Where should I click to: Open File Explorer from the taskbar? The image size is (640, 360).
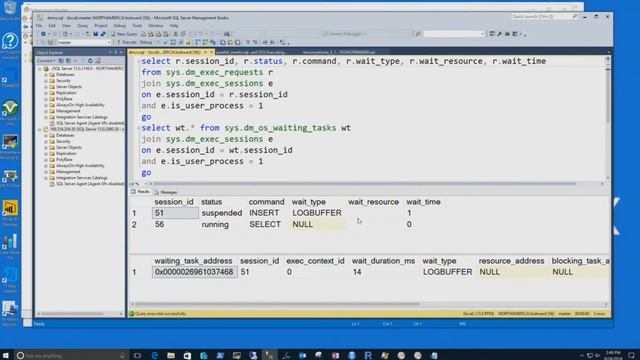pos(171,355)
